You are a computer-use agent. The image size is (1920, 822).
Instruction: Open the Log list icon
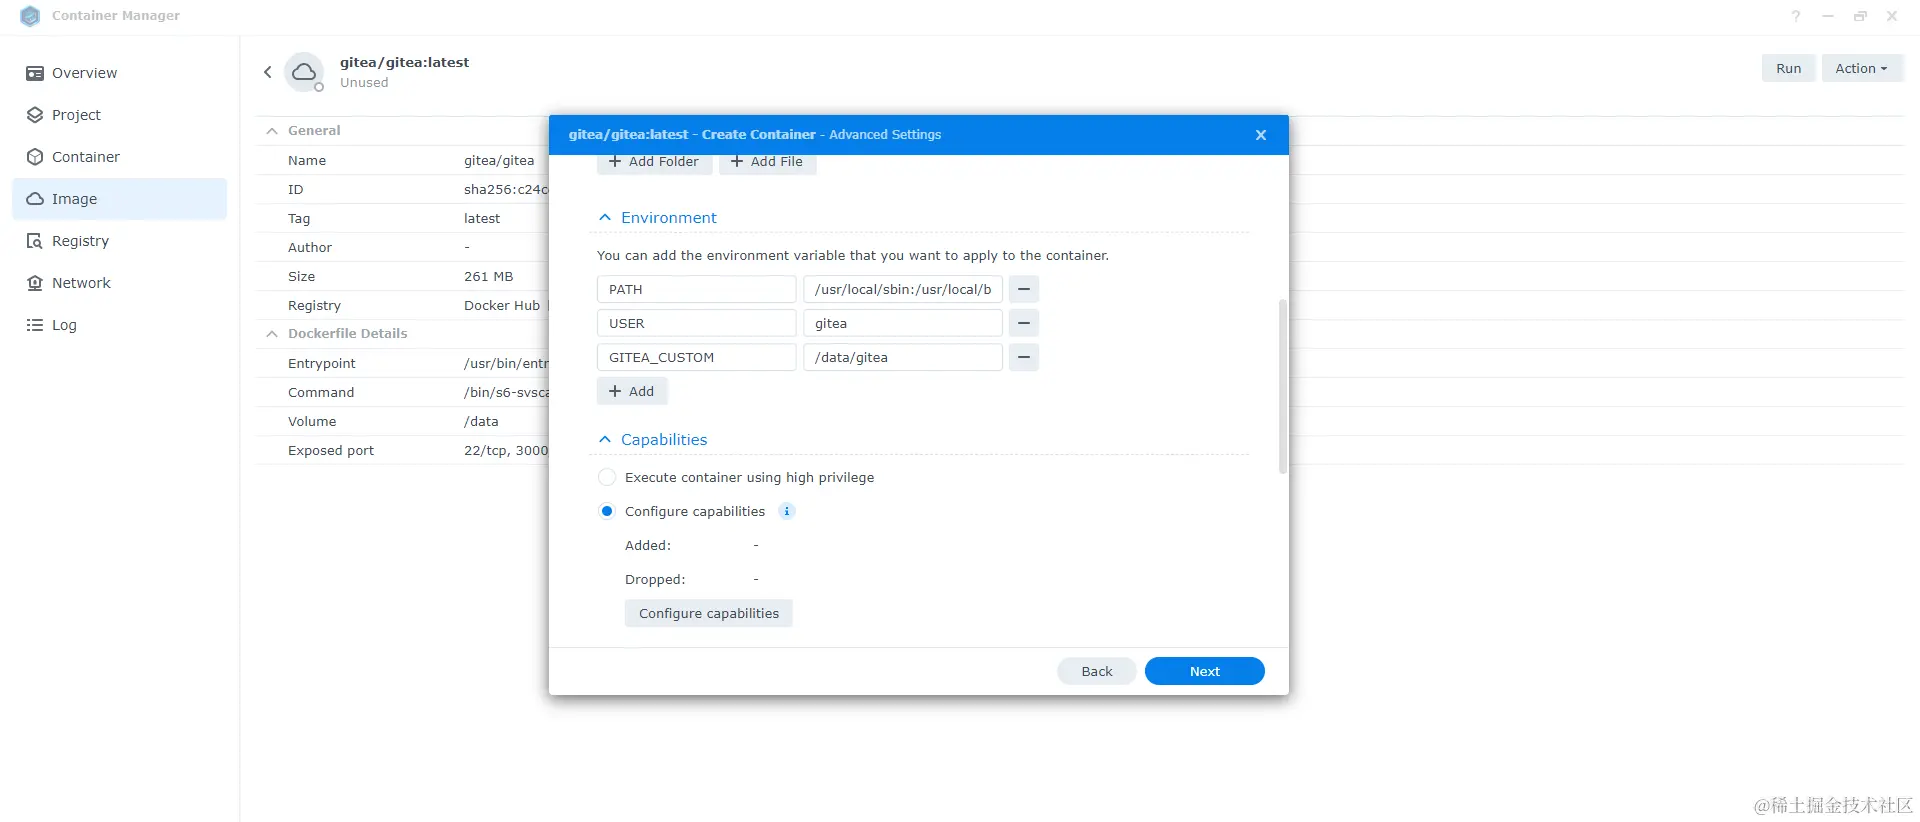(35, 325)
